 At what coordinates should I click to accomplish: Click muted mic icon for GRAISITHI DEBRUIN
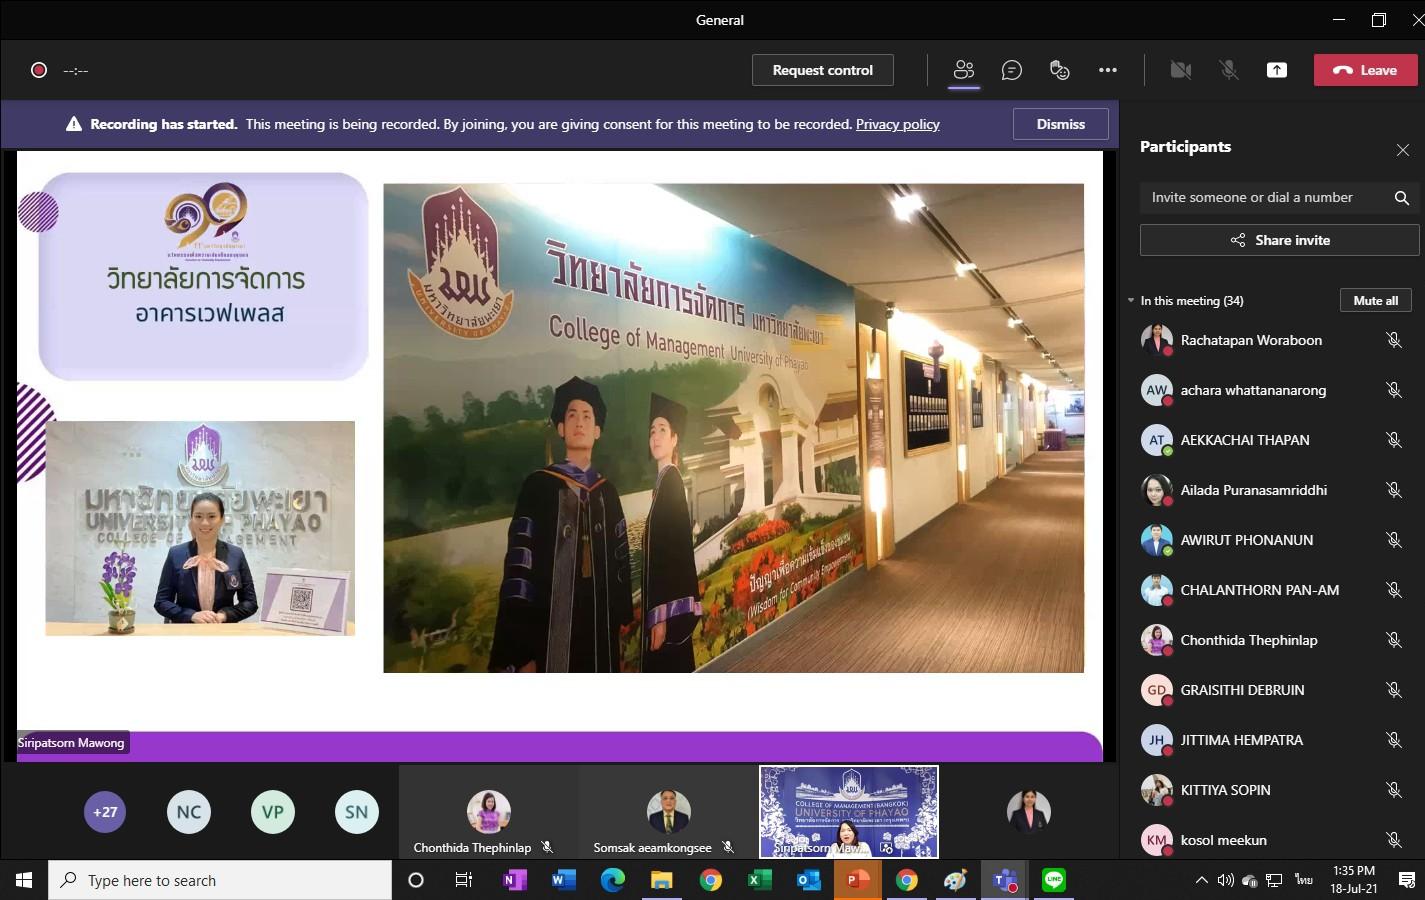(x=1394, y=690)
